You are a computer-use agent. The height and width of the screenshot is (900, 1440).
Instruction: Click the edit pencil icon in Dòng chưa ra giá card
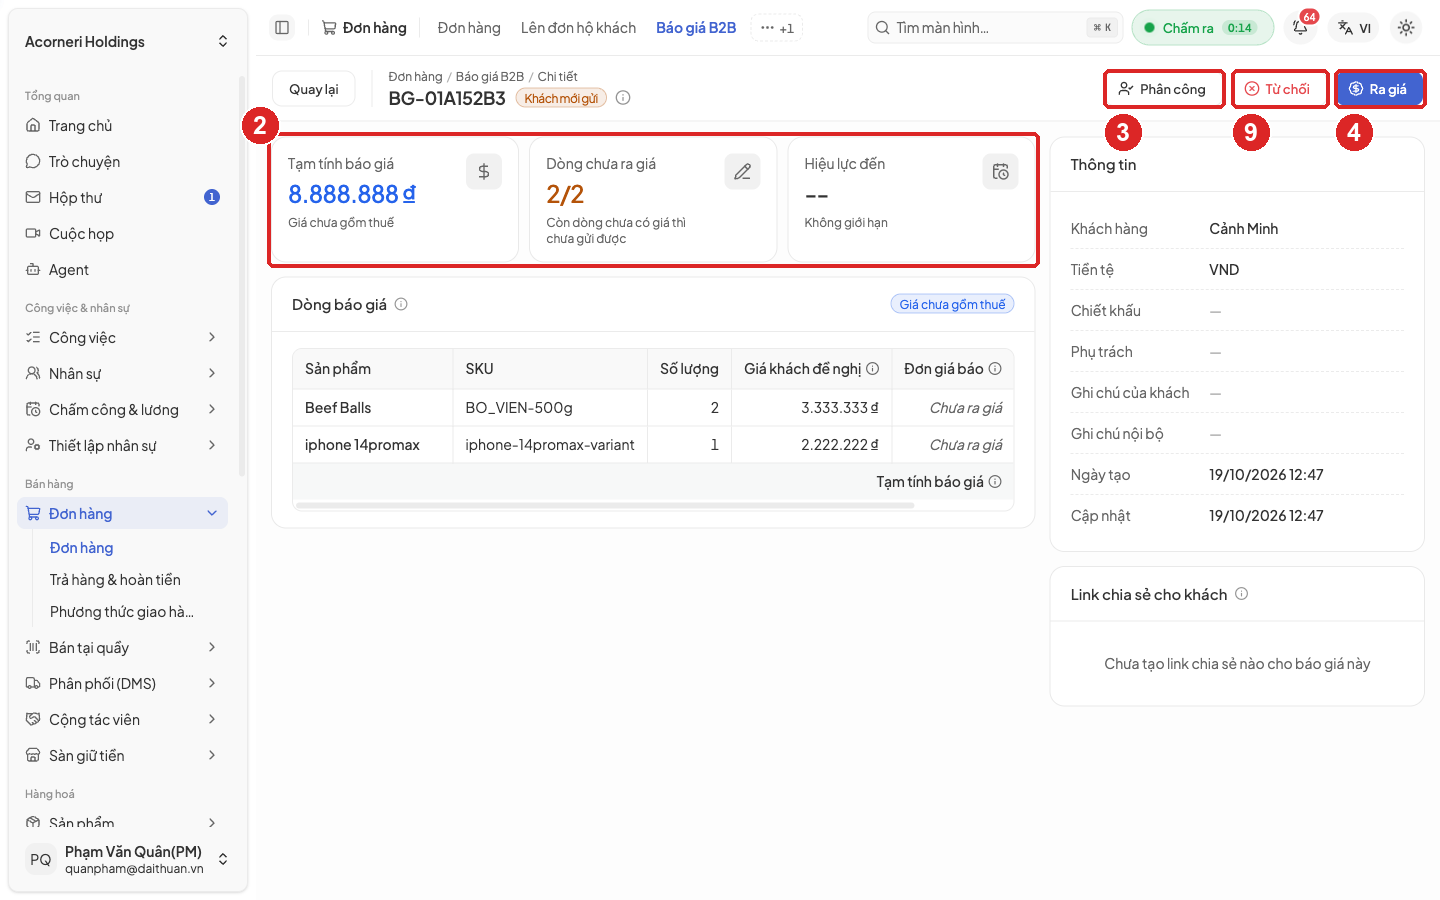pyautogui.click(x=742, y=172)
